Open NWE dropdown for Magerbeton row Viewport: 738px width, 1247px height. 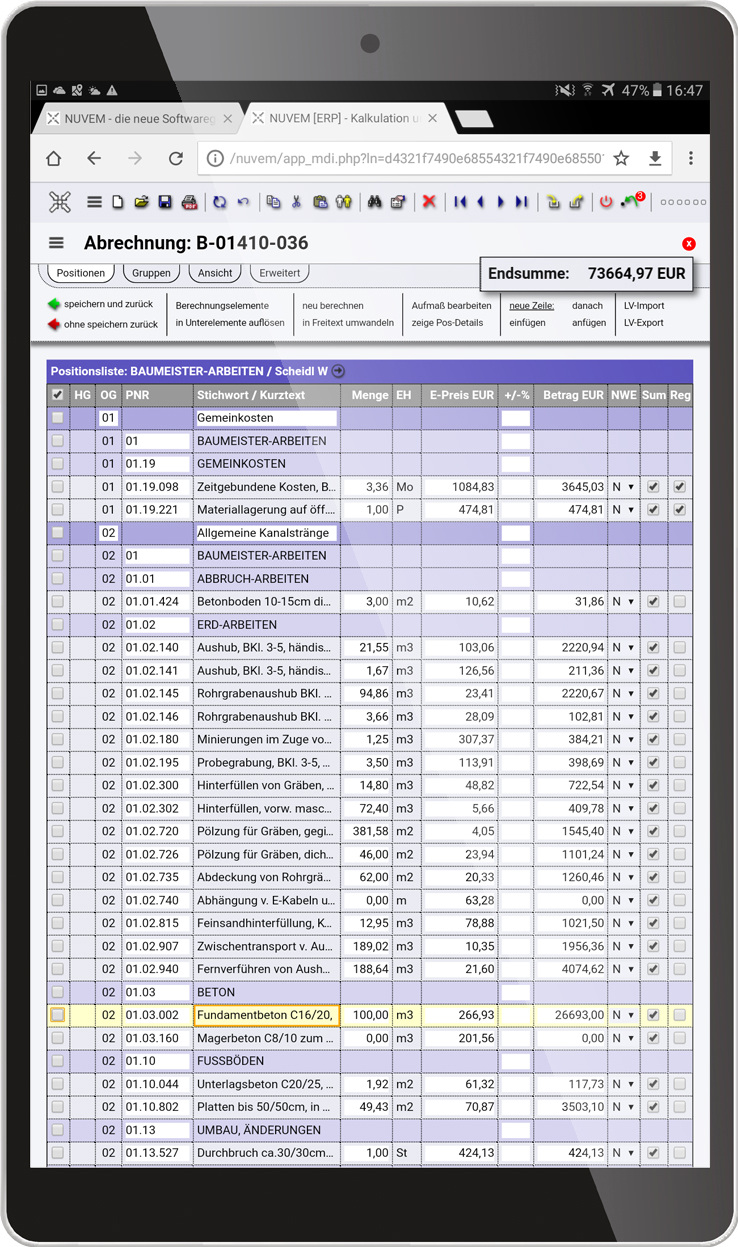pyautogui.click(x=623, y=1038)
